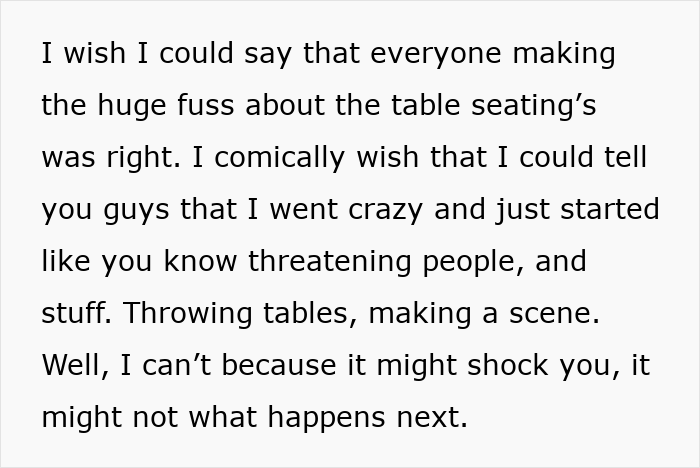Click the word "tables"
This screenshot has height=468, width=700.
point(307,313)
